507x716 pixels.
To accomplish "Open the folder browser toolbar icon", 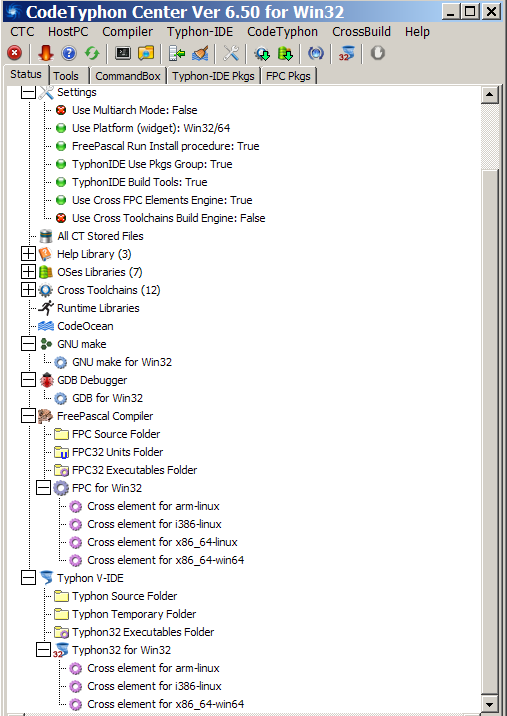I will point(146,53).
